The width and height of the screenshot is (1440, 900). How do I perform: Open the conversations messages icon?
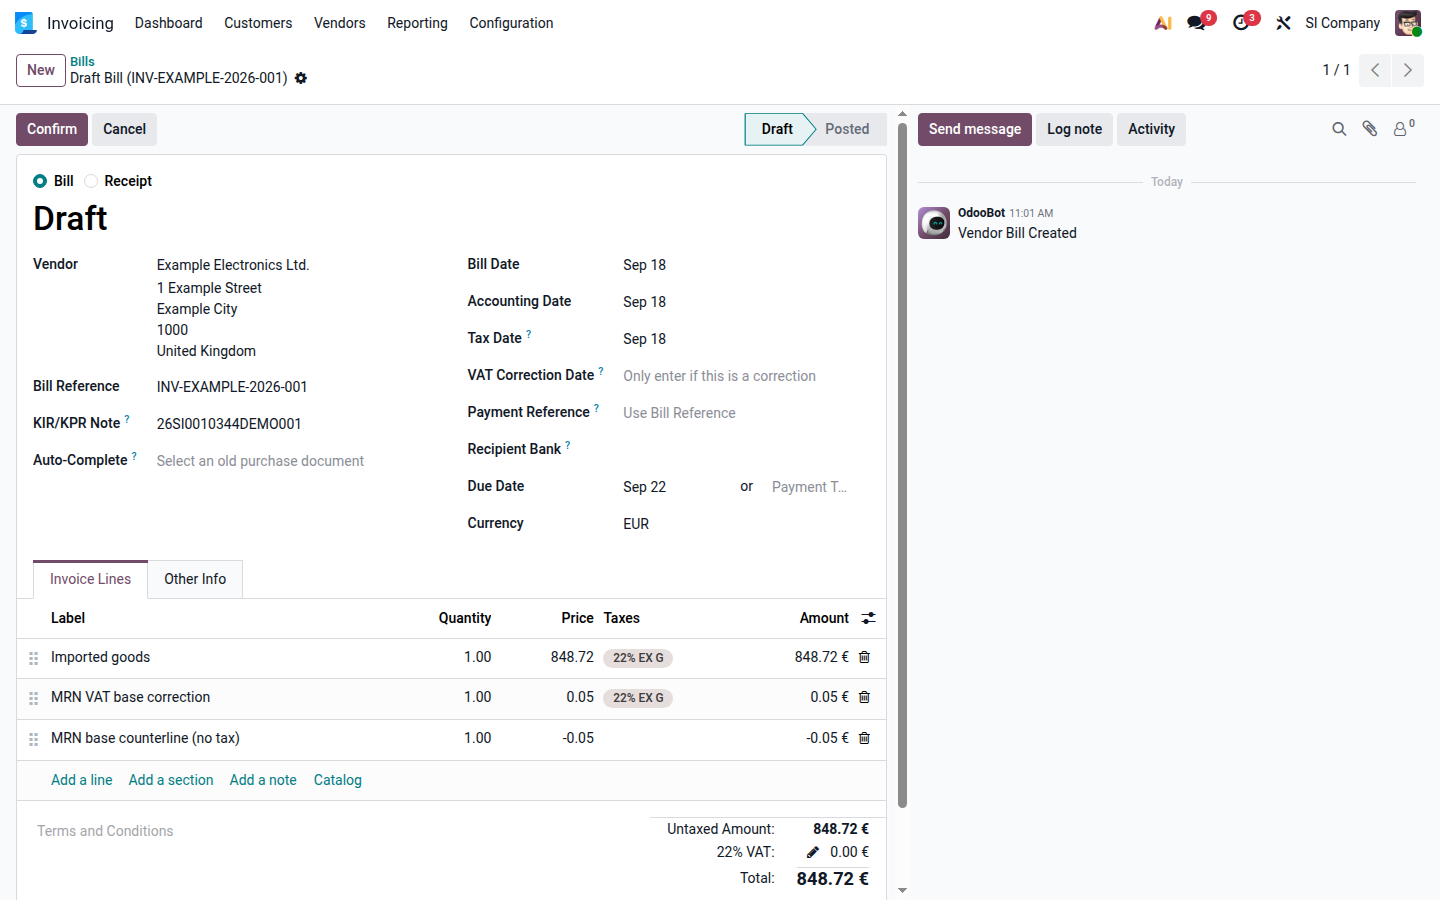(x=1197, y=23)
